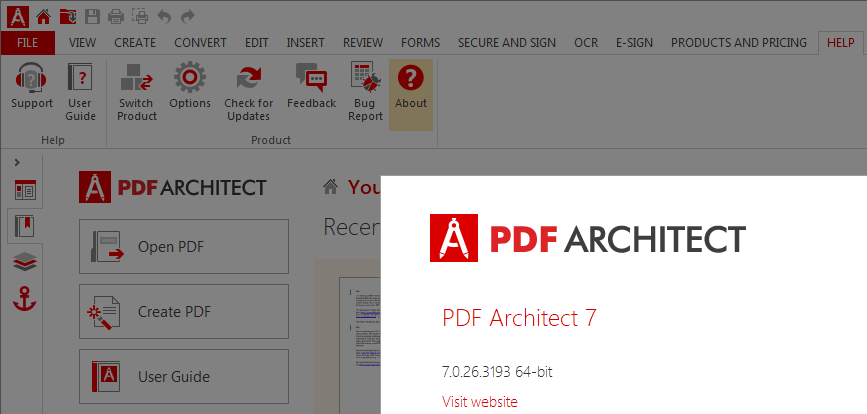867x414 pixels.
Task: Select the HELP tab
Action: point(840,43)
